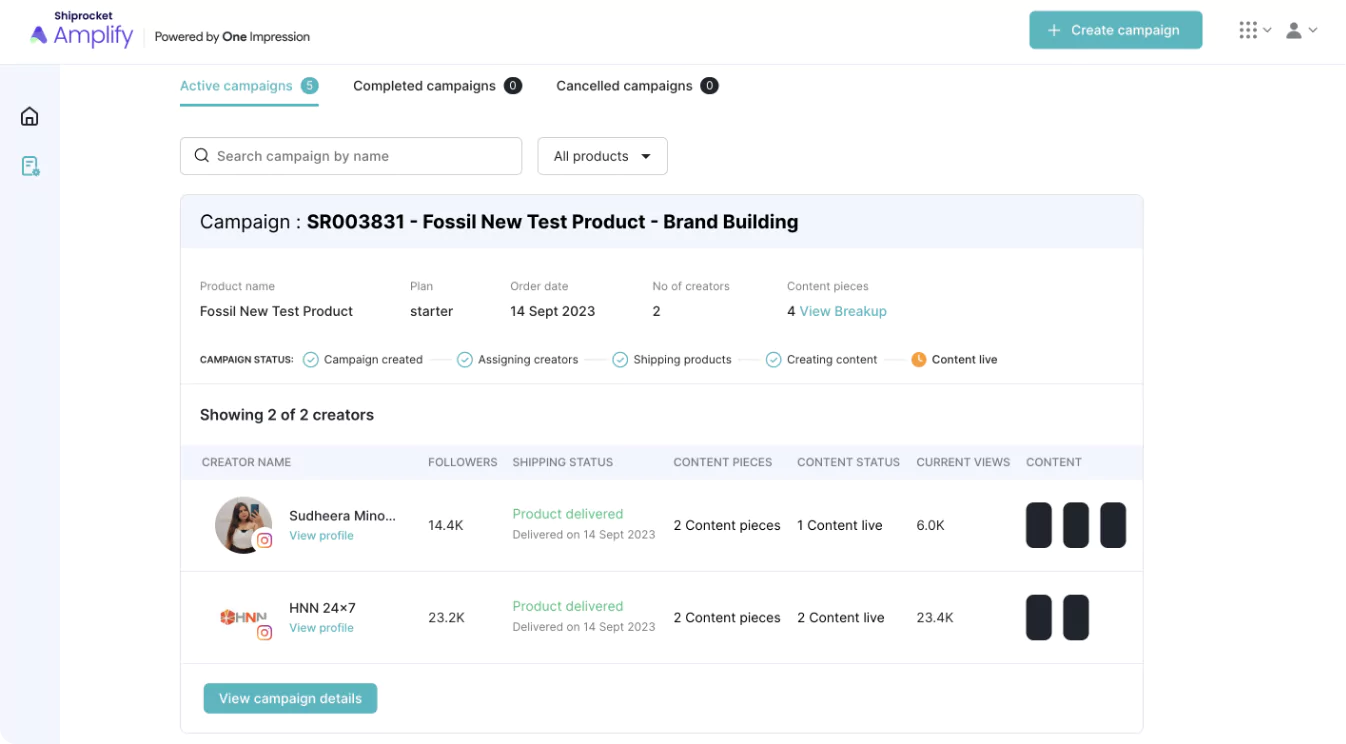Click Sudheera's Instagram badge icon
1346x744 pixels.
[x=264, y=540]
